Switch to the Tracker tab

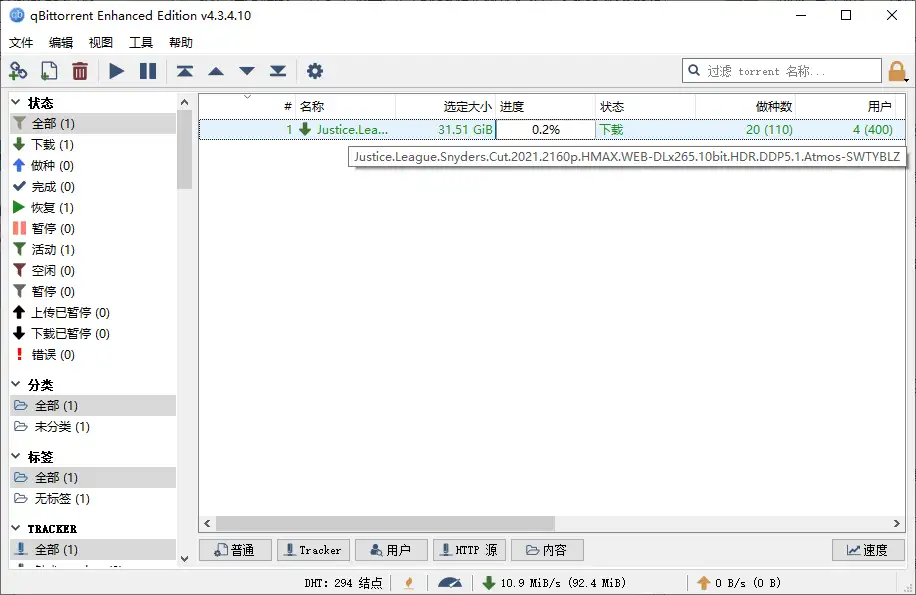click(313, 549)
